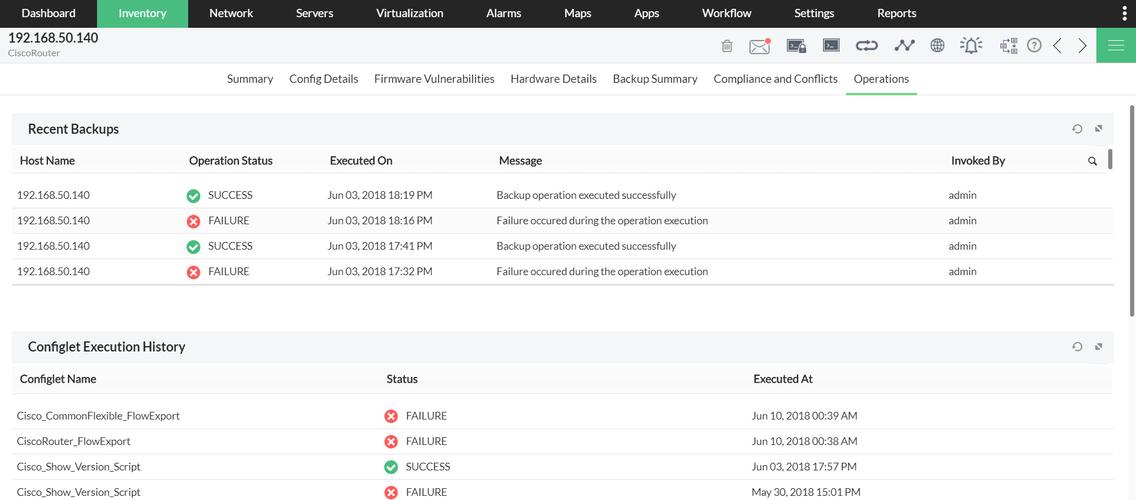Image resolution: width=1136 pixels, height=500 pixels.
Task: Click the sync loop arrows icon
Action: [x=866, y=46]
